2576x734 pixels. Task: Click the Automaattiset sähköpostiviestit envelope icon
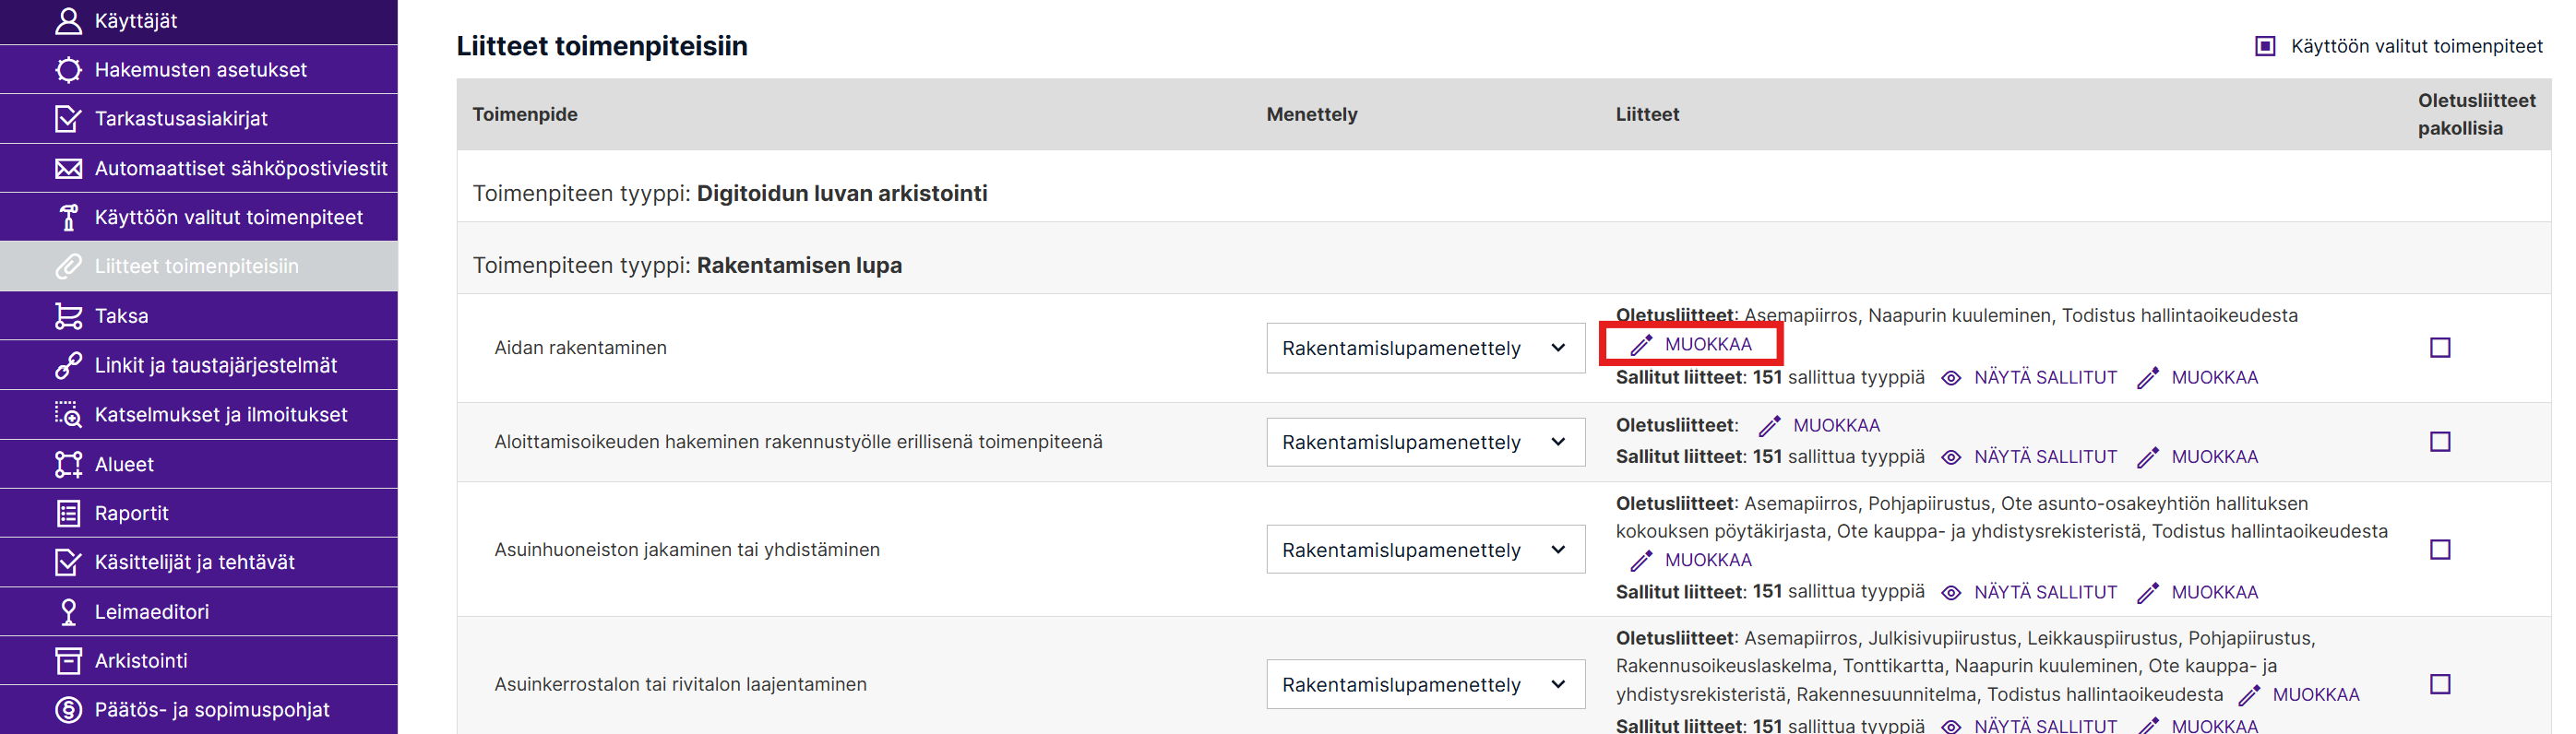pyautogui.click(x=68, y=168)
